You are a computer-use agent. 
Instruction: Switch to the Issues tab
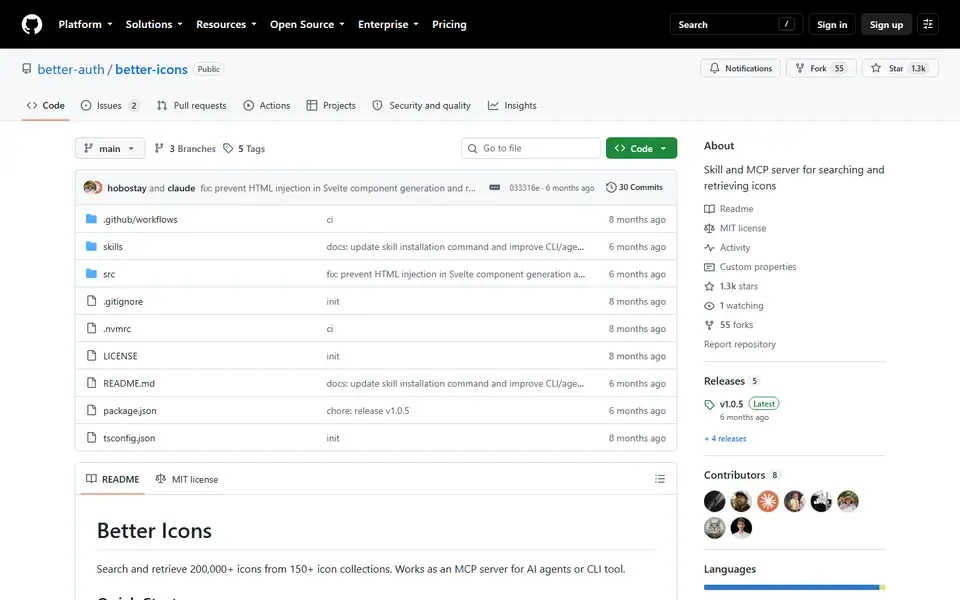pyautogui.click(x=110, y=105)
